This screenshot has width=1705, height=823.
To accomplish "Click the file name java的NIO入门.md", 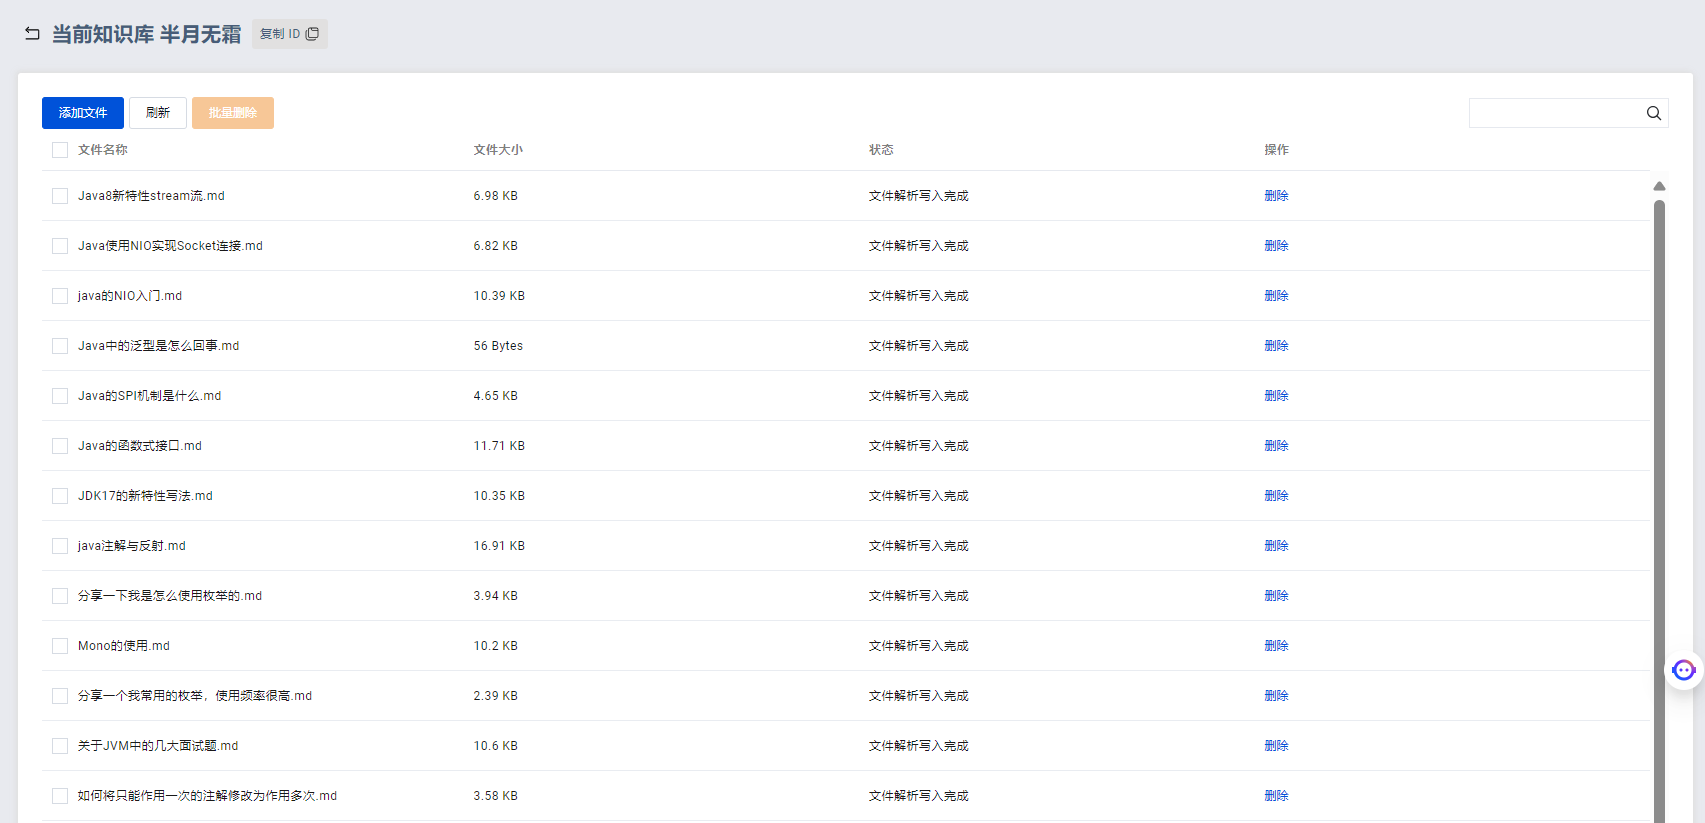I will (130, 296).
